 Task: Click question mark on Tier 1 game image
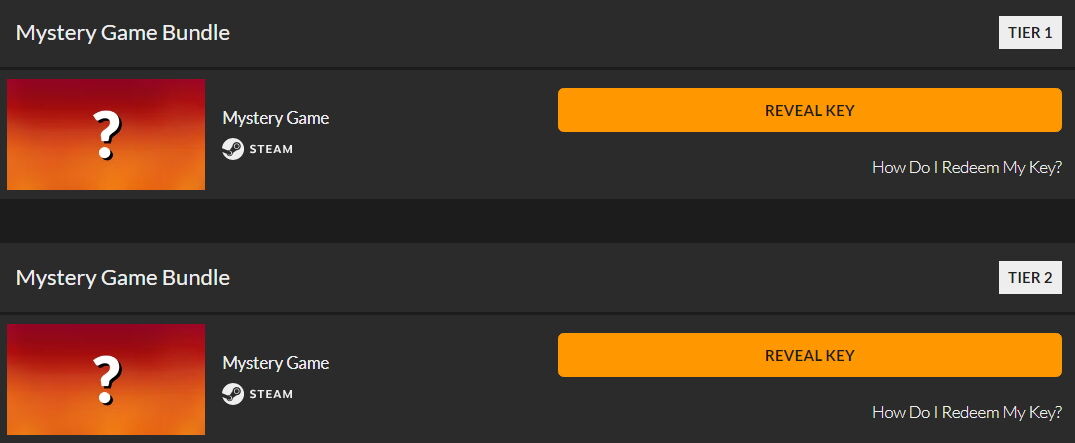tap(106, 136)
